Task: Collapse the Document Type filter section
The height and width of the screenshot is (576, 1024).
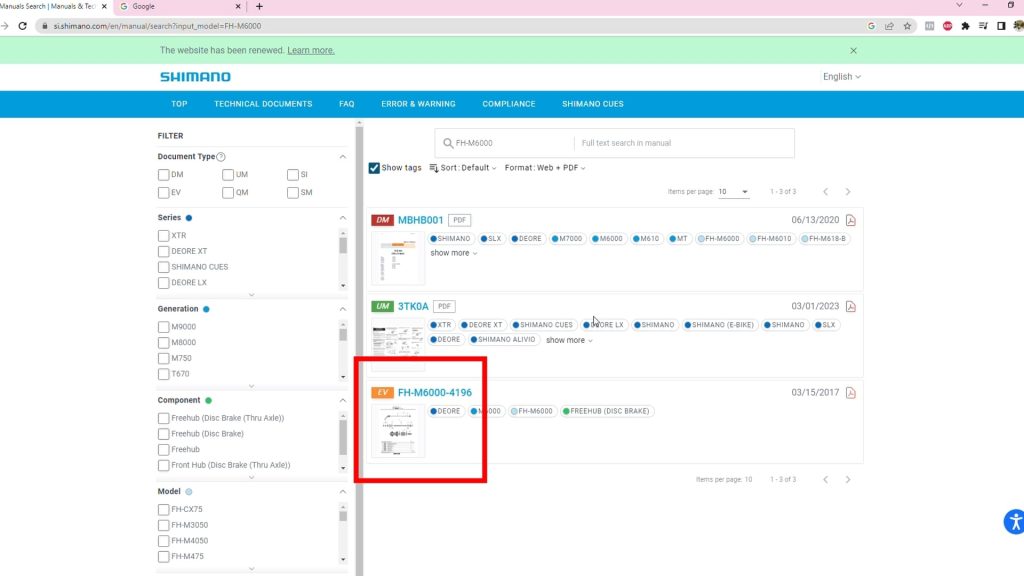Action: click(343, 157)
